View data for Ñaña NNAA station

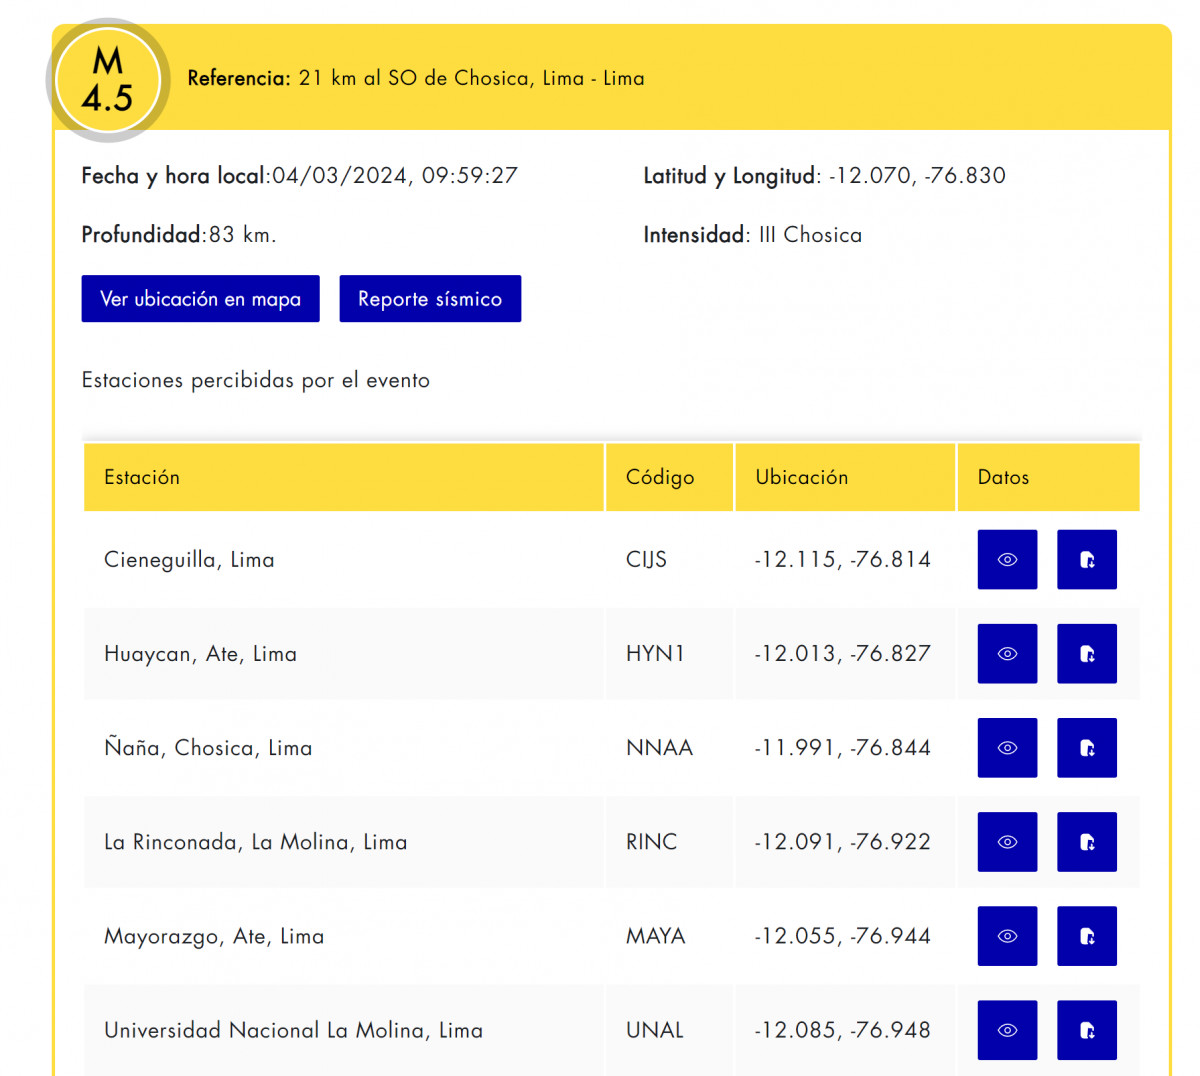pyautogui.click(x=1007, y=747)
